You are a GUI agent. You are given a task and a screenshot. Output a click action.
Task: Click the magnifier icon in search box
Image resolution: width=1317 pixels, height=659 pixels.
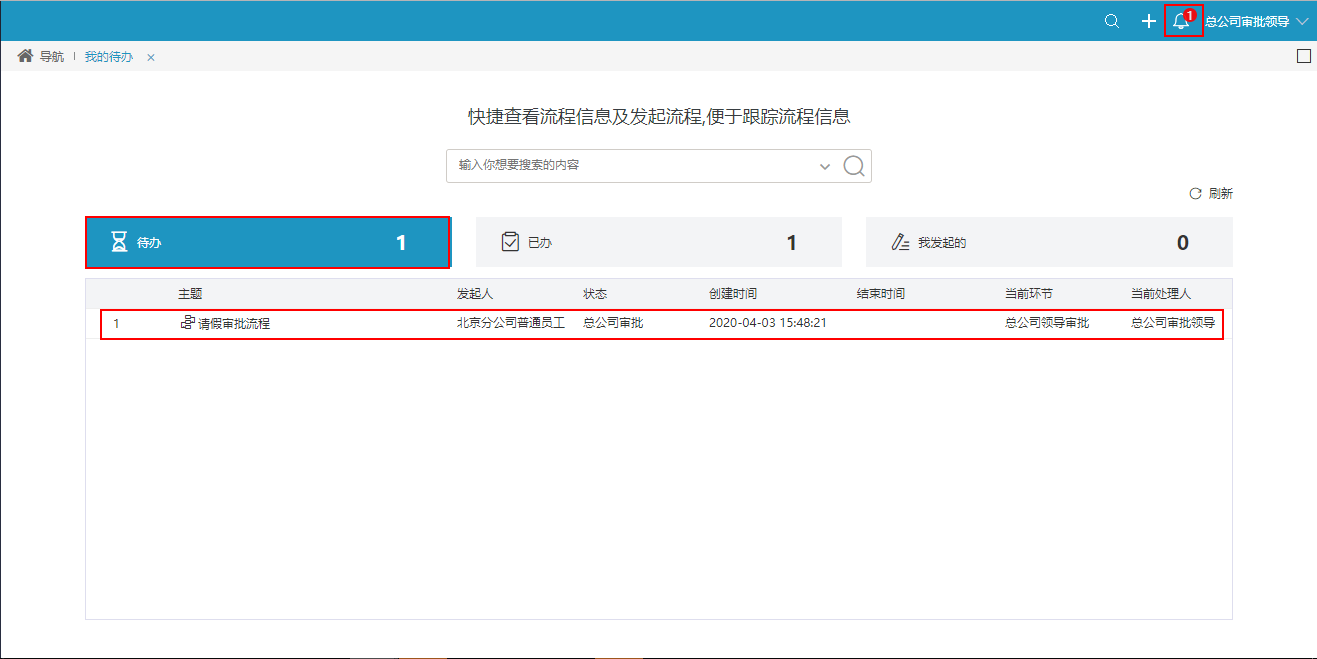click(853, 166)
